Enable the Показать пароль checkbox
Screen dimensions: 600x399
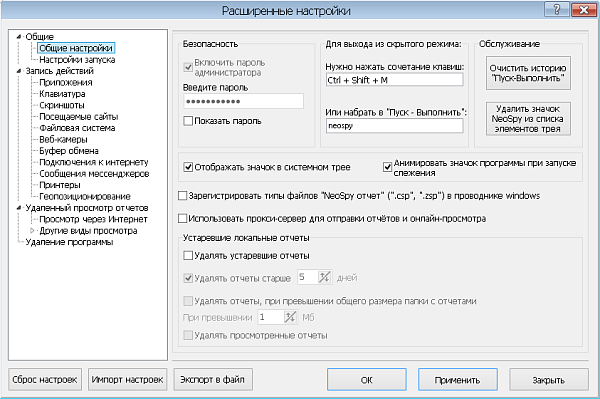pyautogui.click(x=188, y=121)
